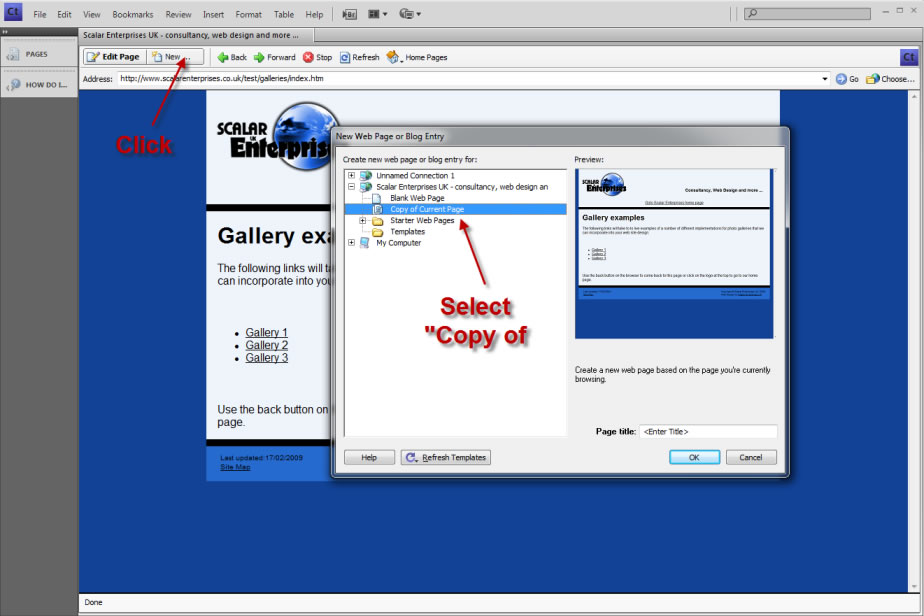The width and height of the screenshot is (924, 616).
Task: Expand the Starter Web Pages folder
Action: tap(363, 220)
